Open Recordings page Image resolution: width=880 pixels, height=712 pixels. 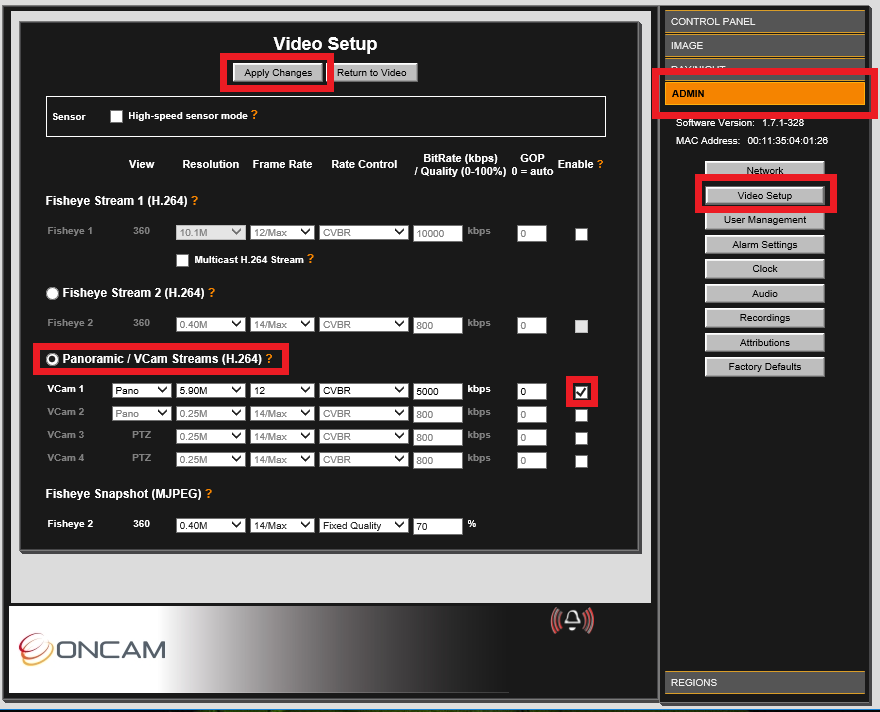pos(764,318)
